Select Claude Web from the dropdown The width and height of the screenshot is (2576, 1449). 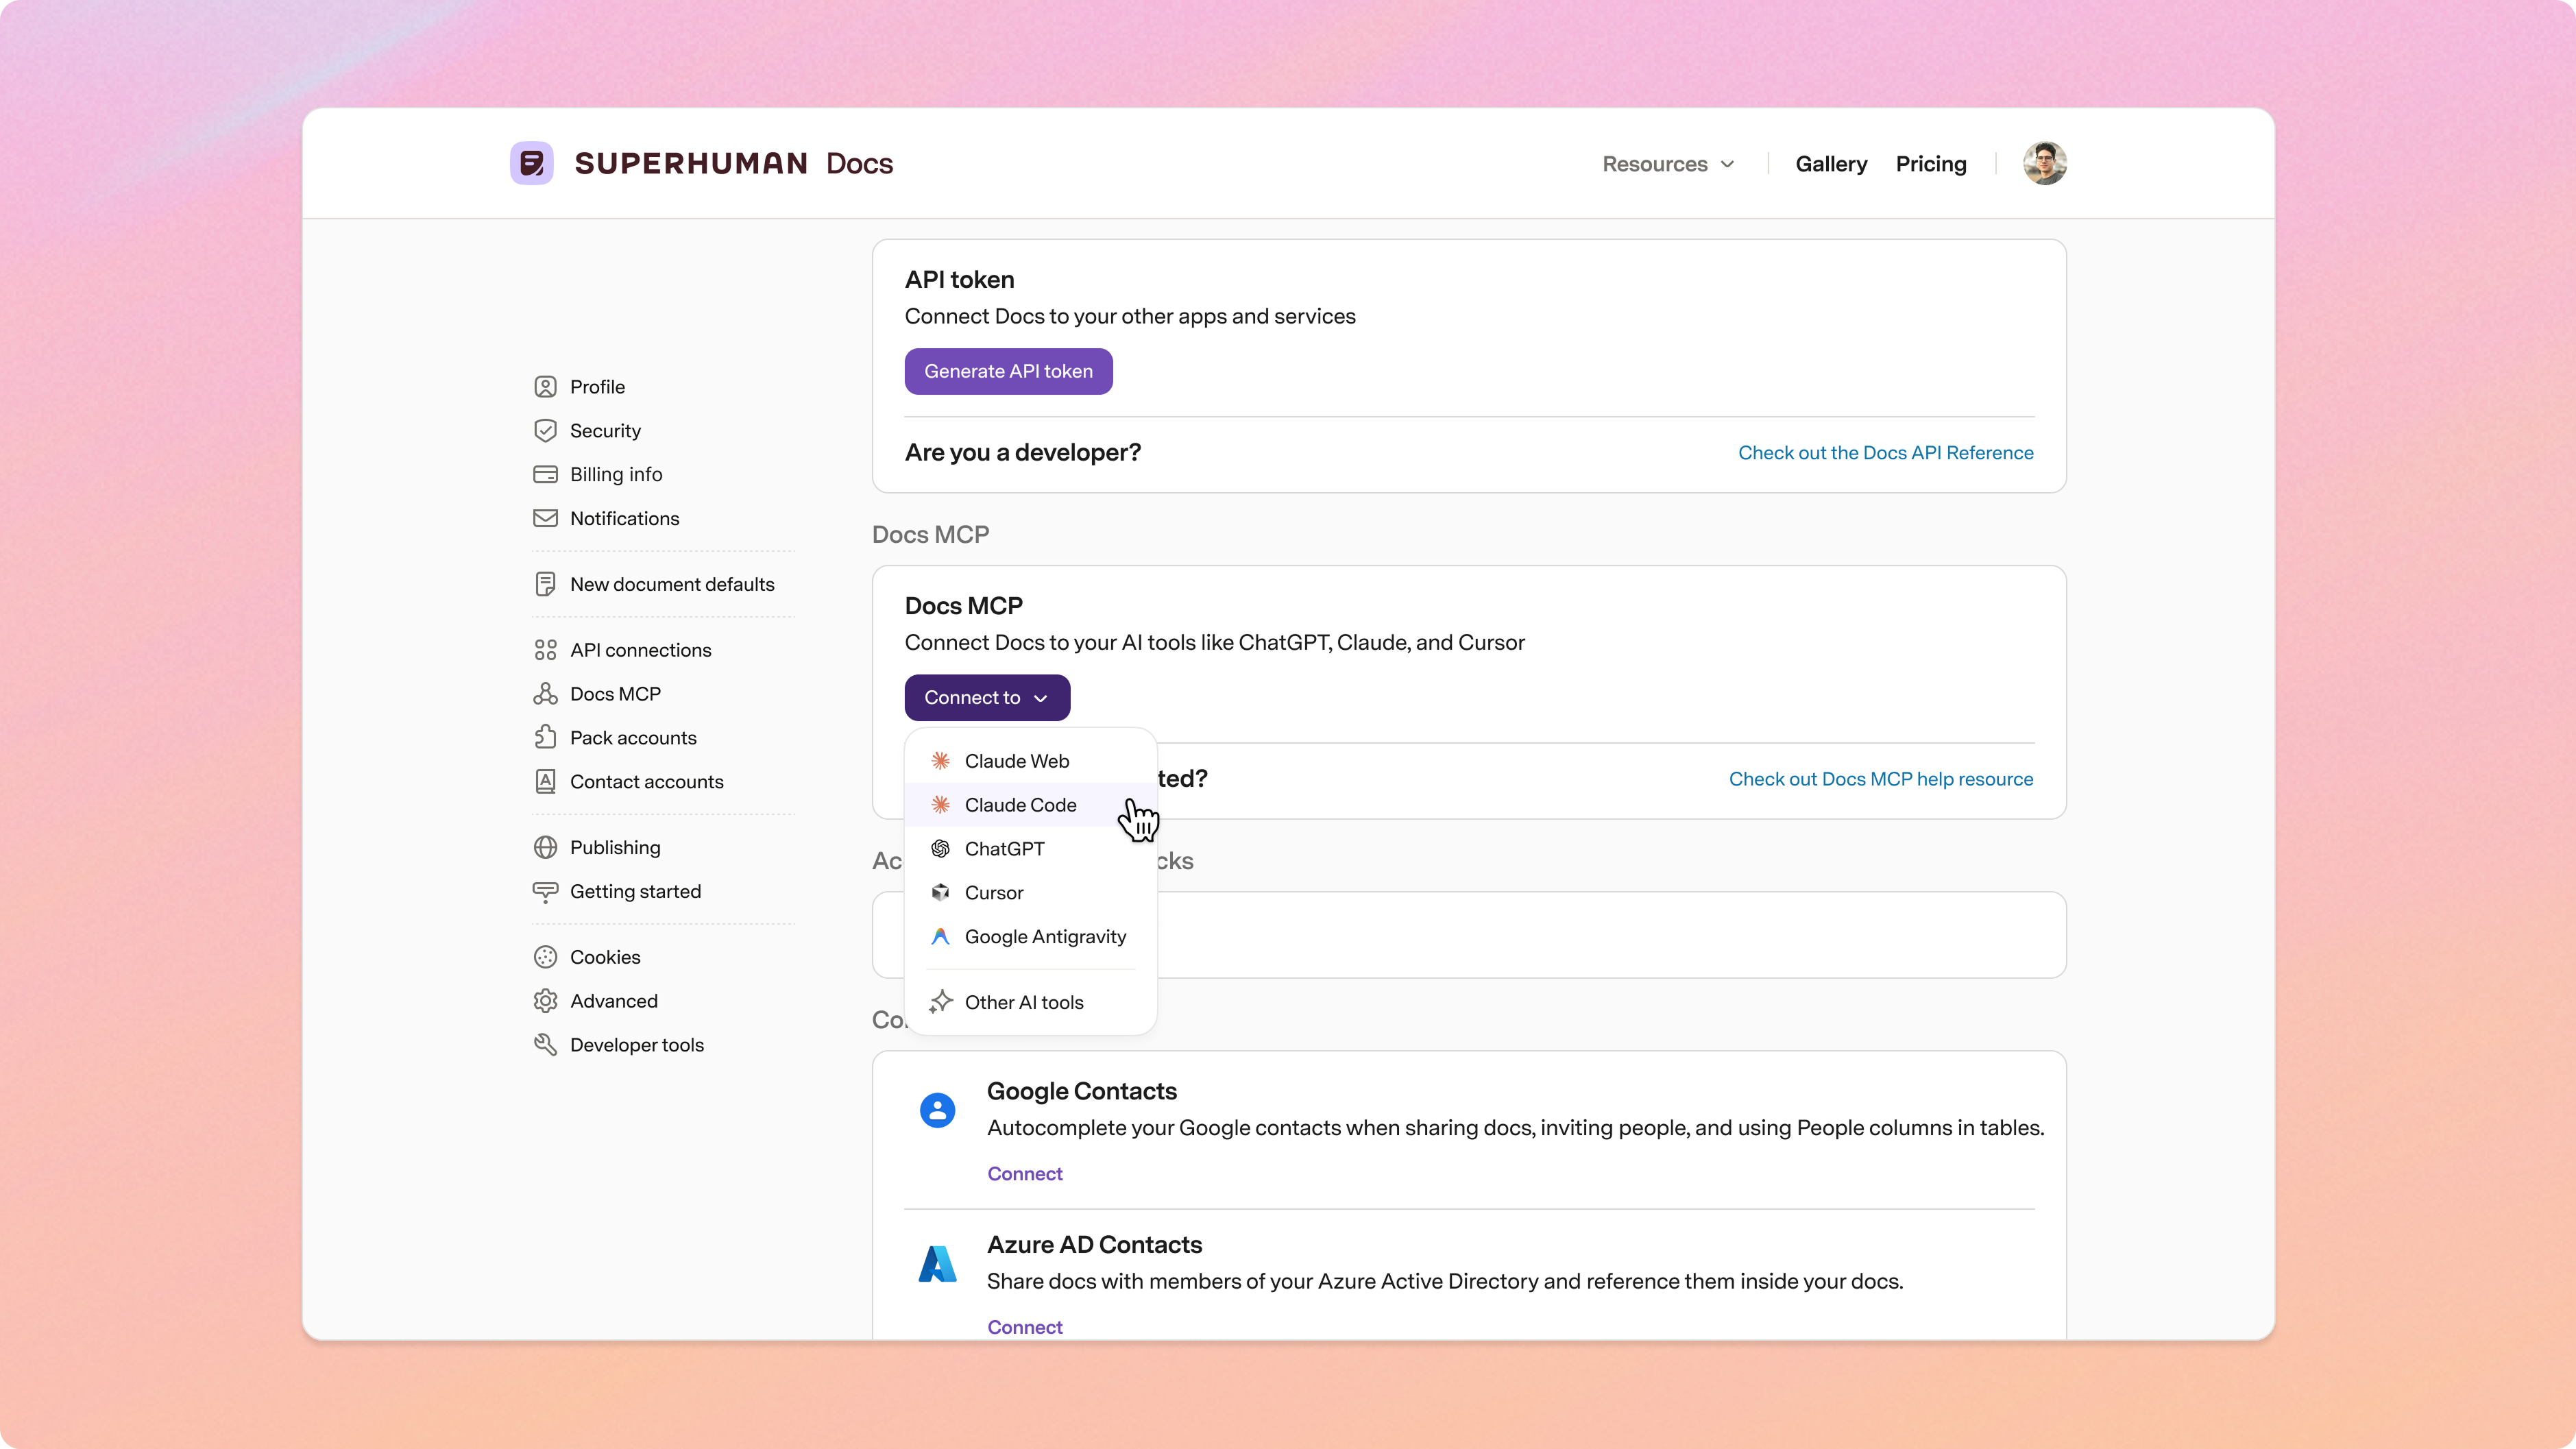point(1030,761)
